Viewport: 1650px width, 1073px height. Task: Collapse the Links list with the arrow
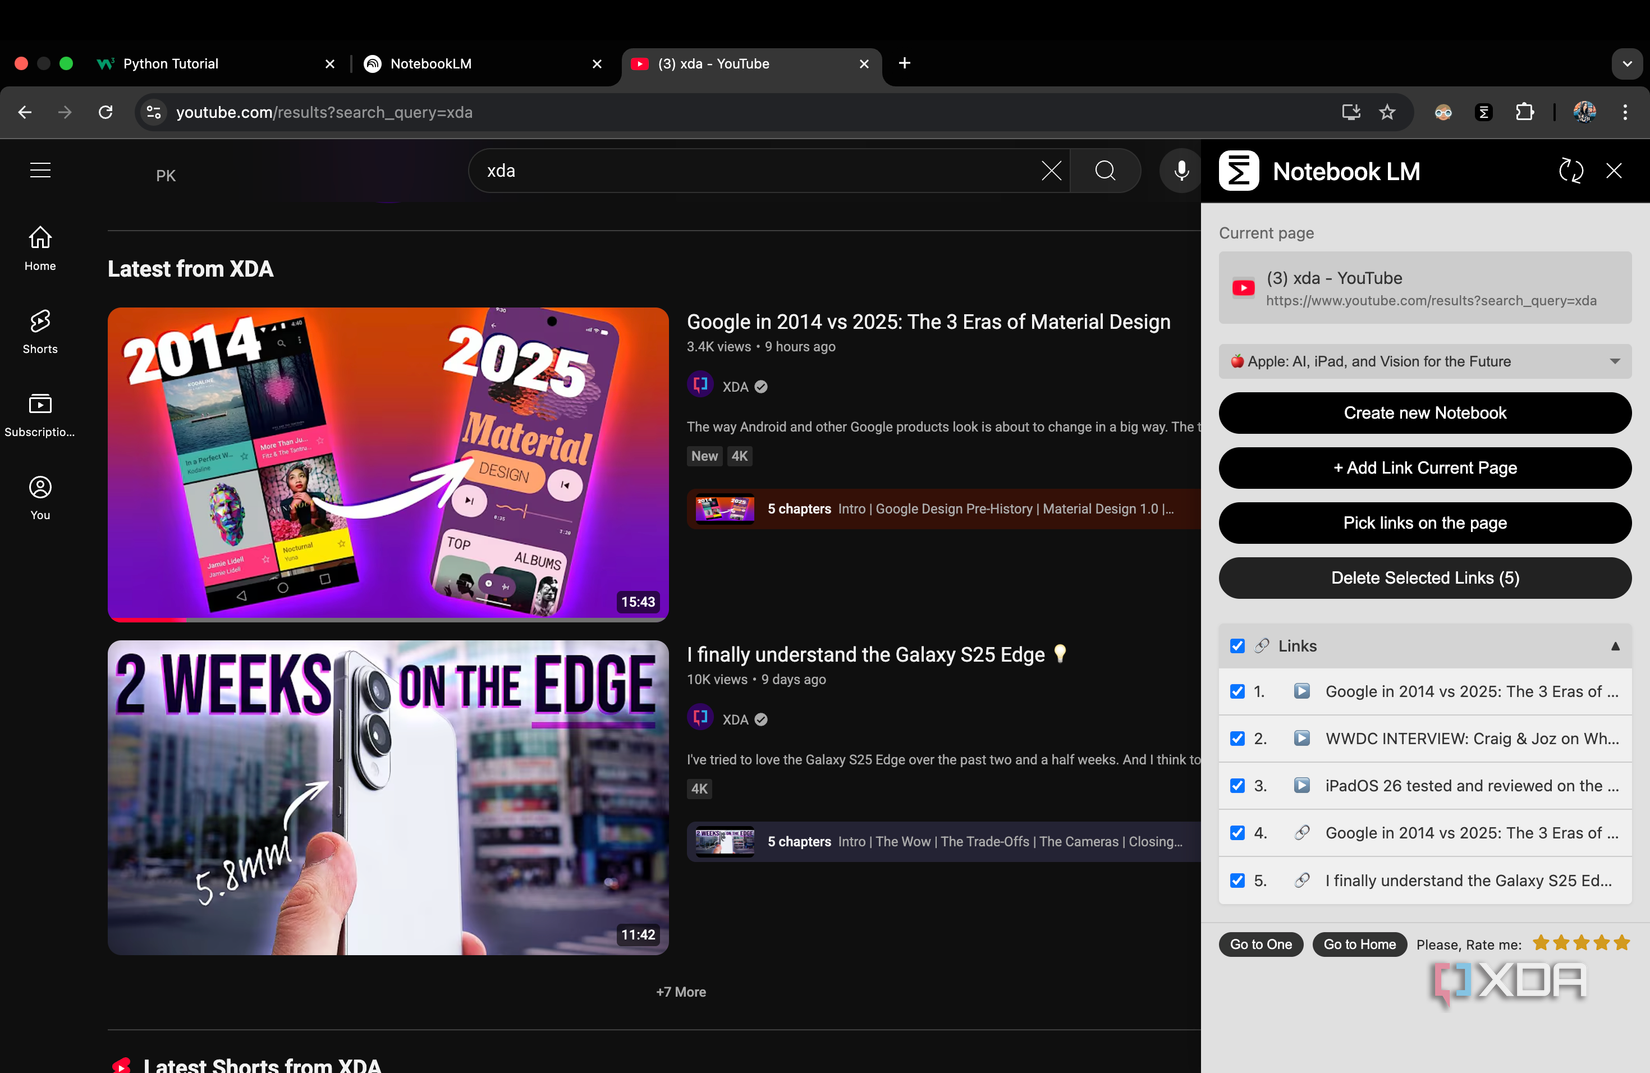tap(1614, 645)
